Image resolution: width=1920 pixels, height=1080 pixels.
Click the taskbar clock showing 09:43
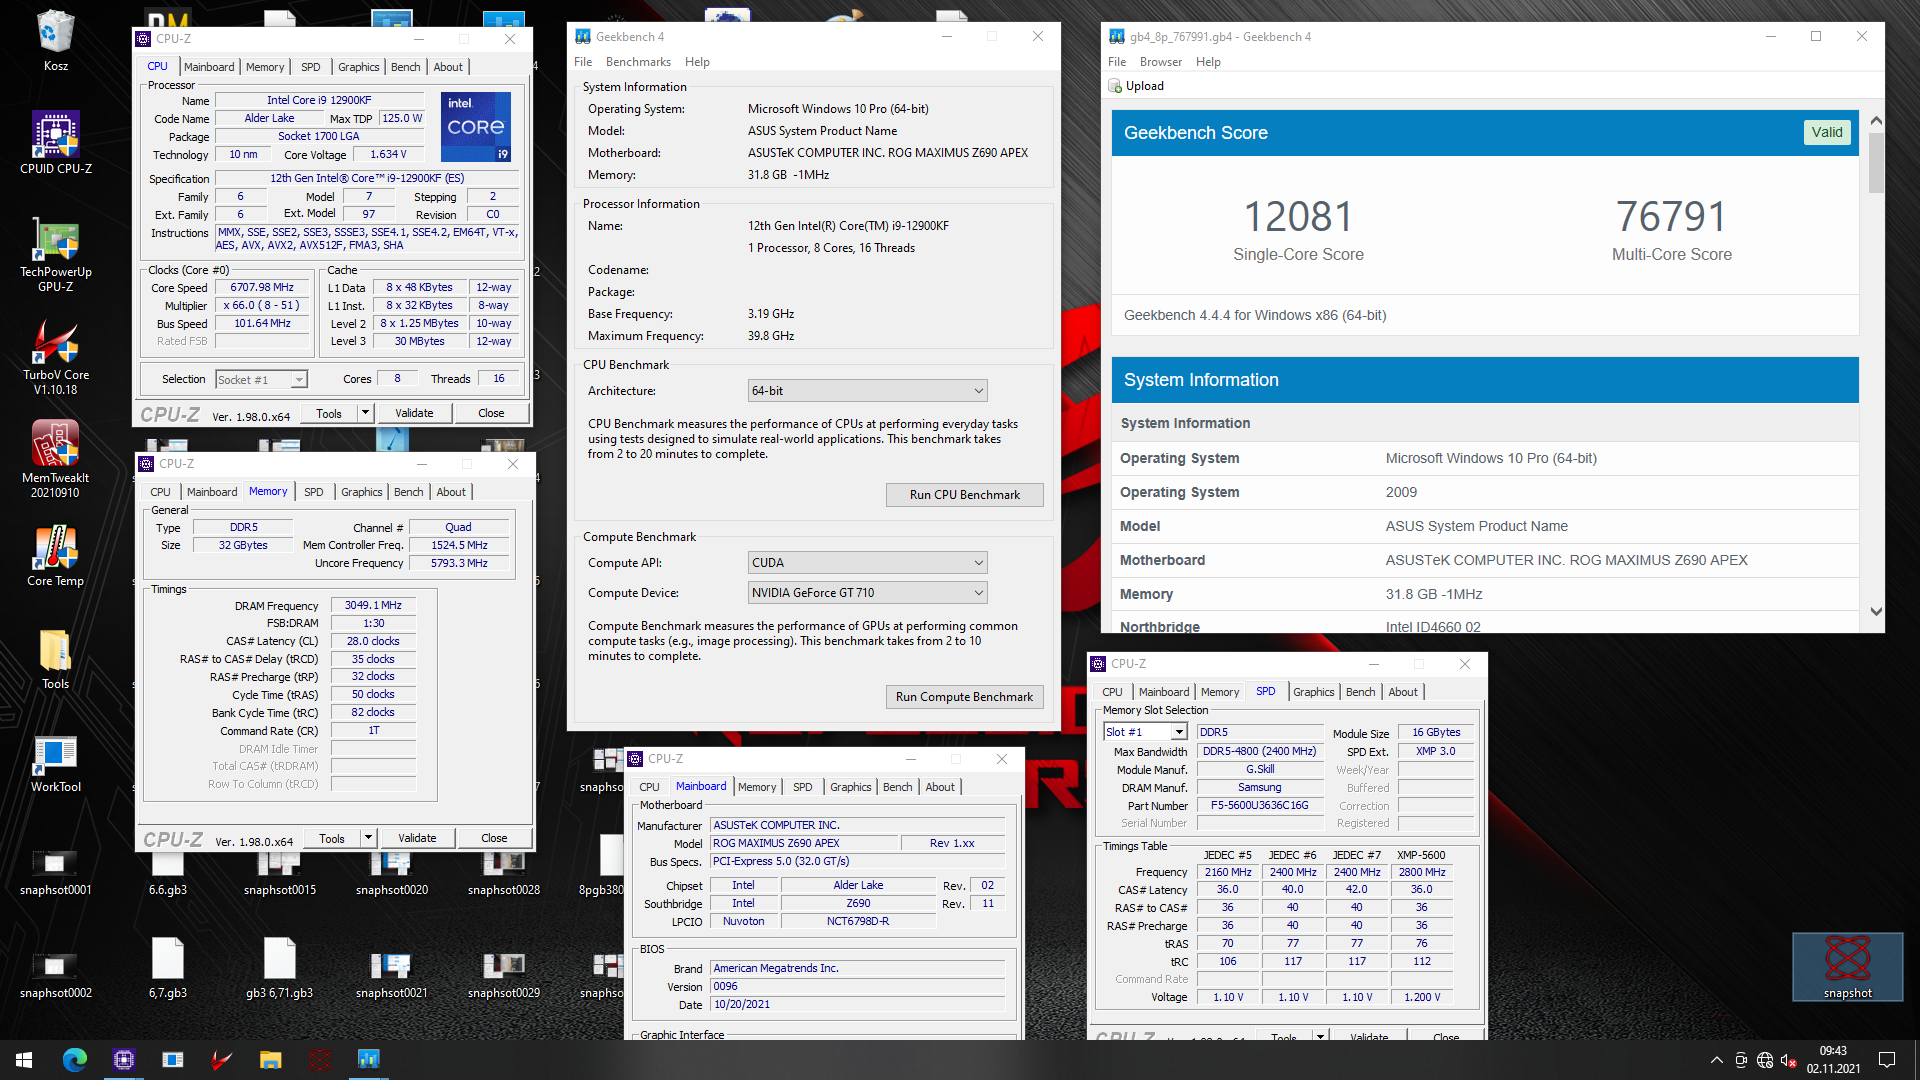coord(1833,1060)
